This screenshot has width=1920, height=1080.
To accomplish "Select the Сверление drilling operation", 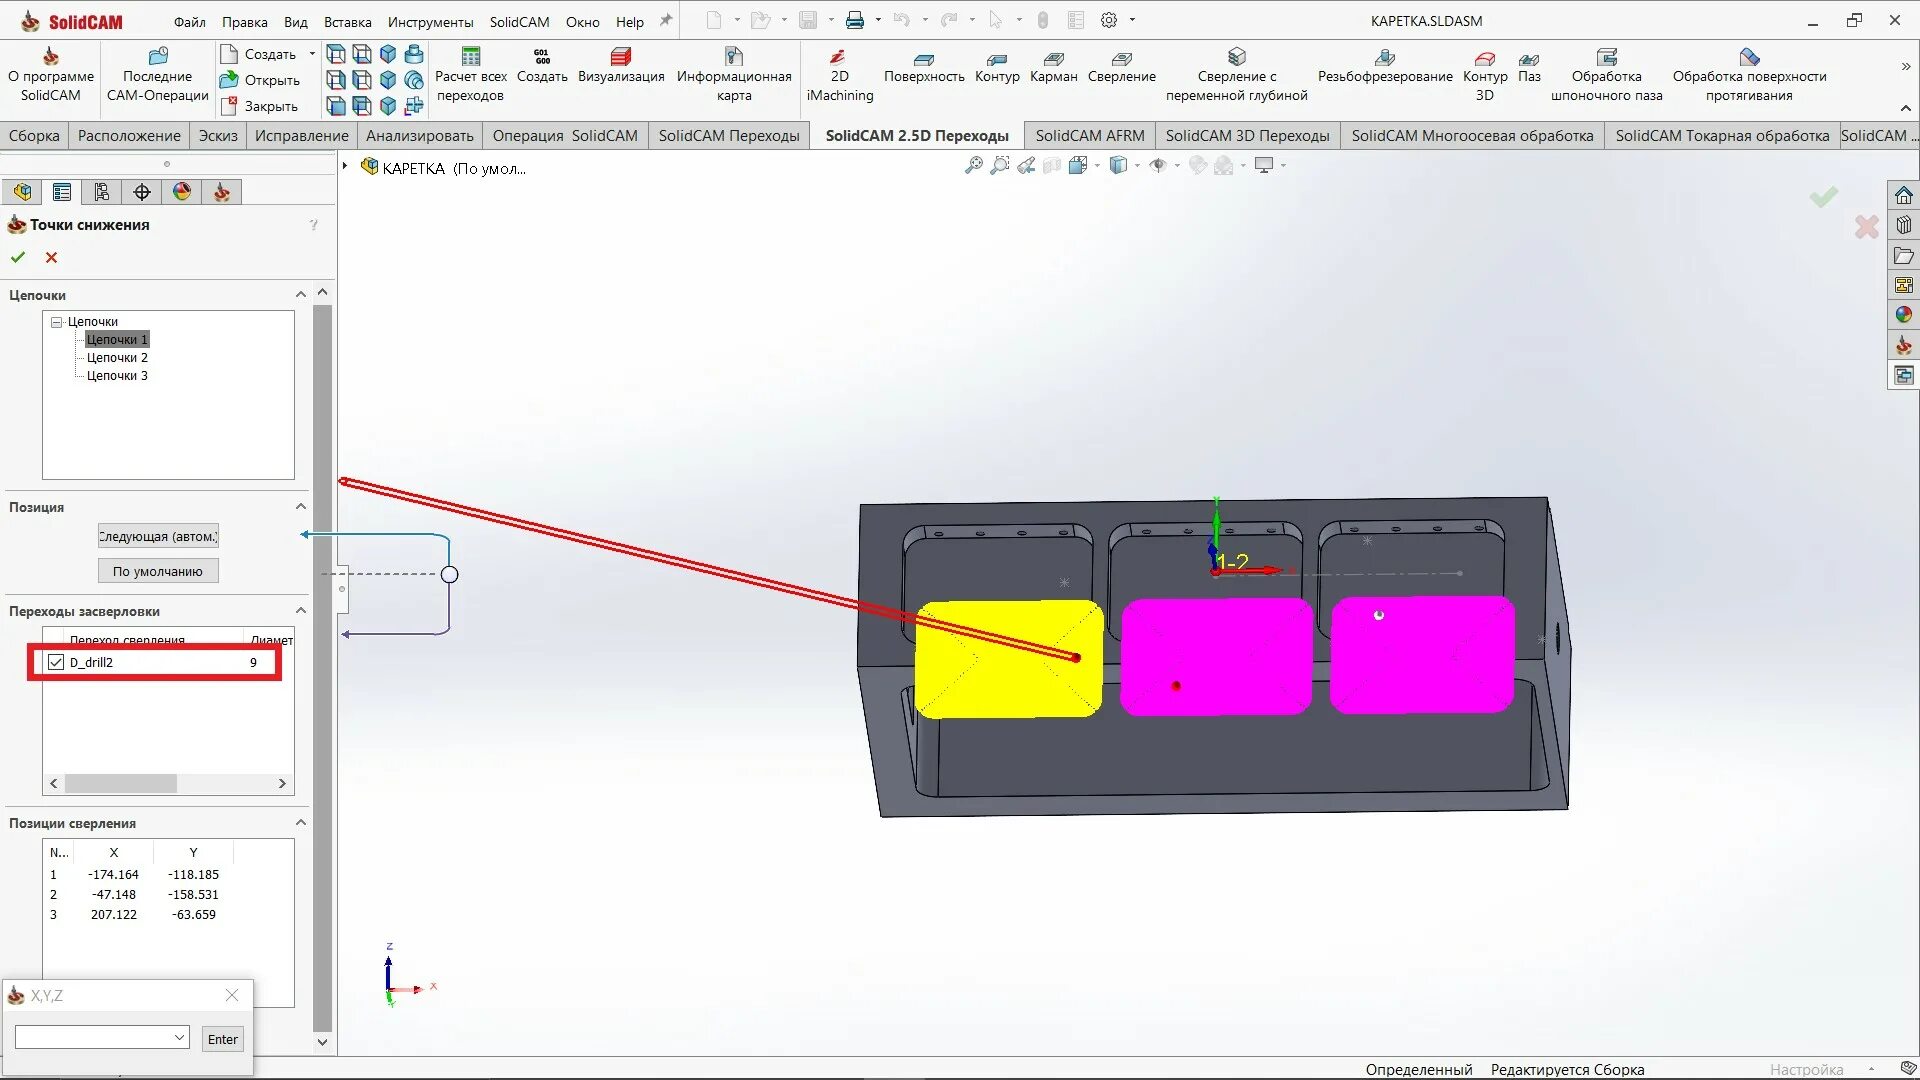I will pos(1122,66).
